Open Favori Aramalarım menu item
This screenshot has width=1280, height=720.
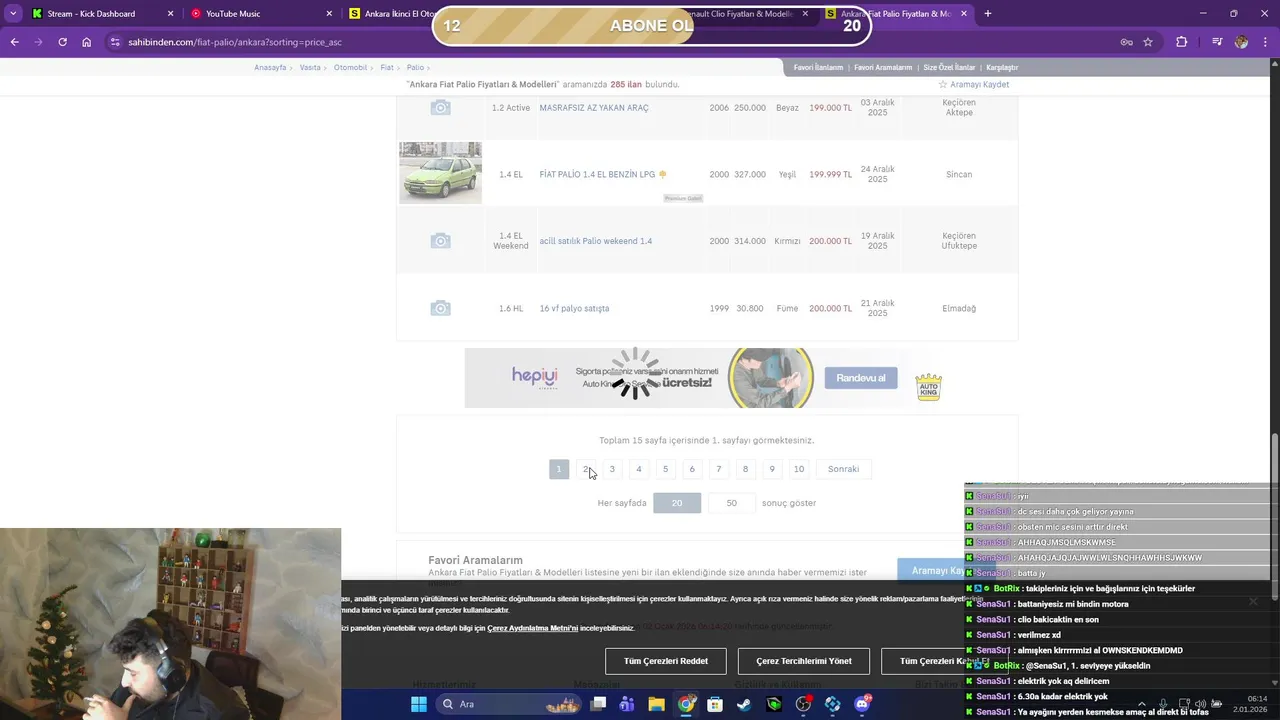point(883,67)
